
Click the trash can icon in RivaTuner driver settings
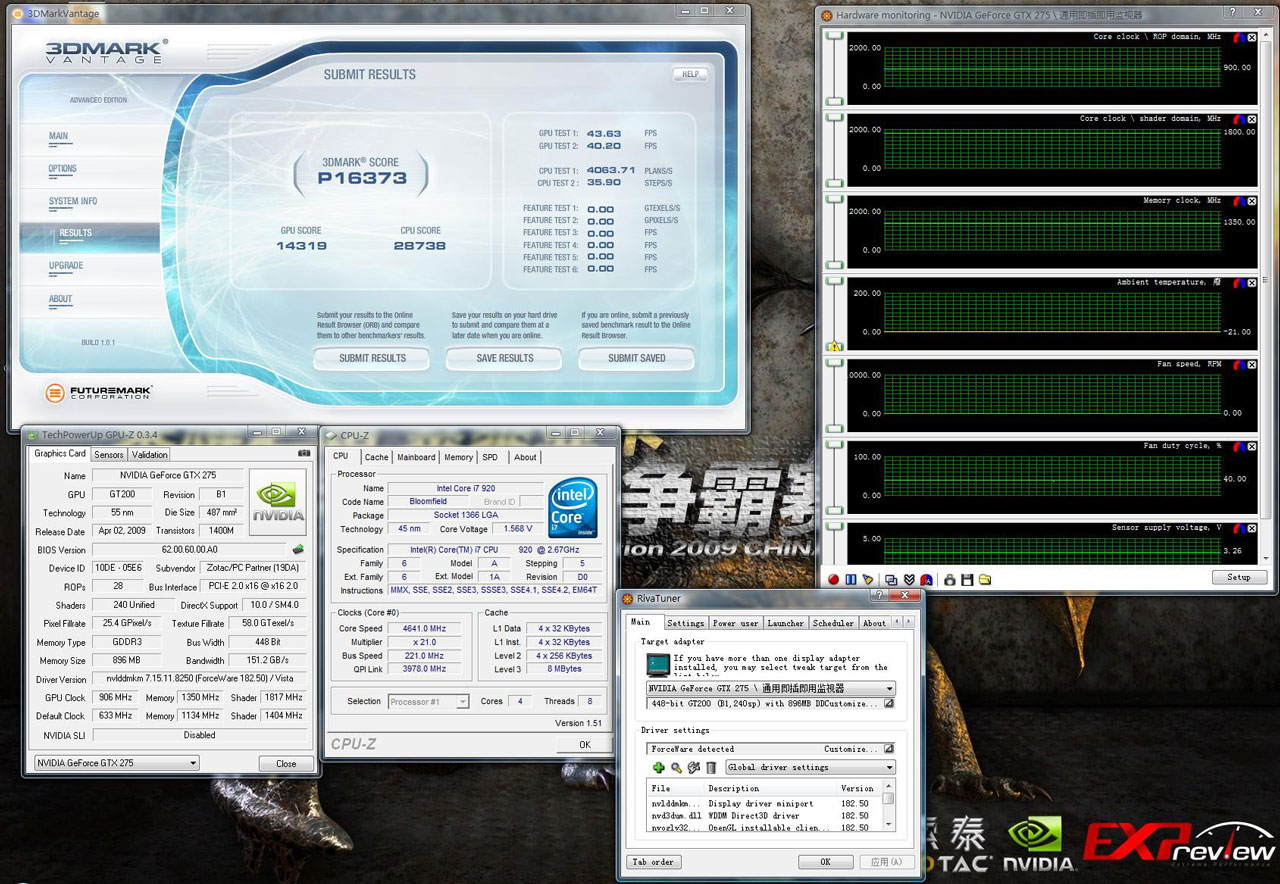coord(711,767)
